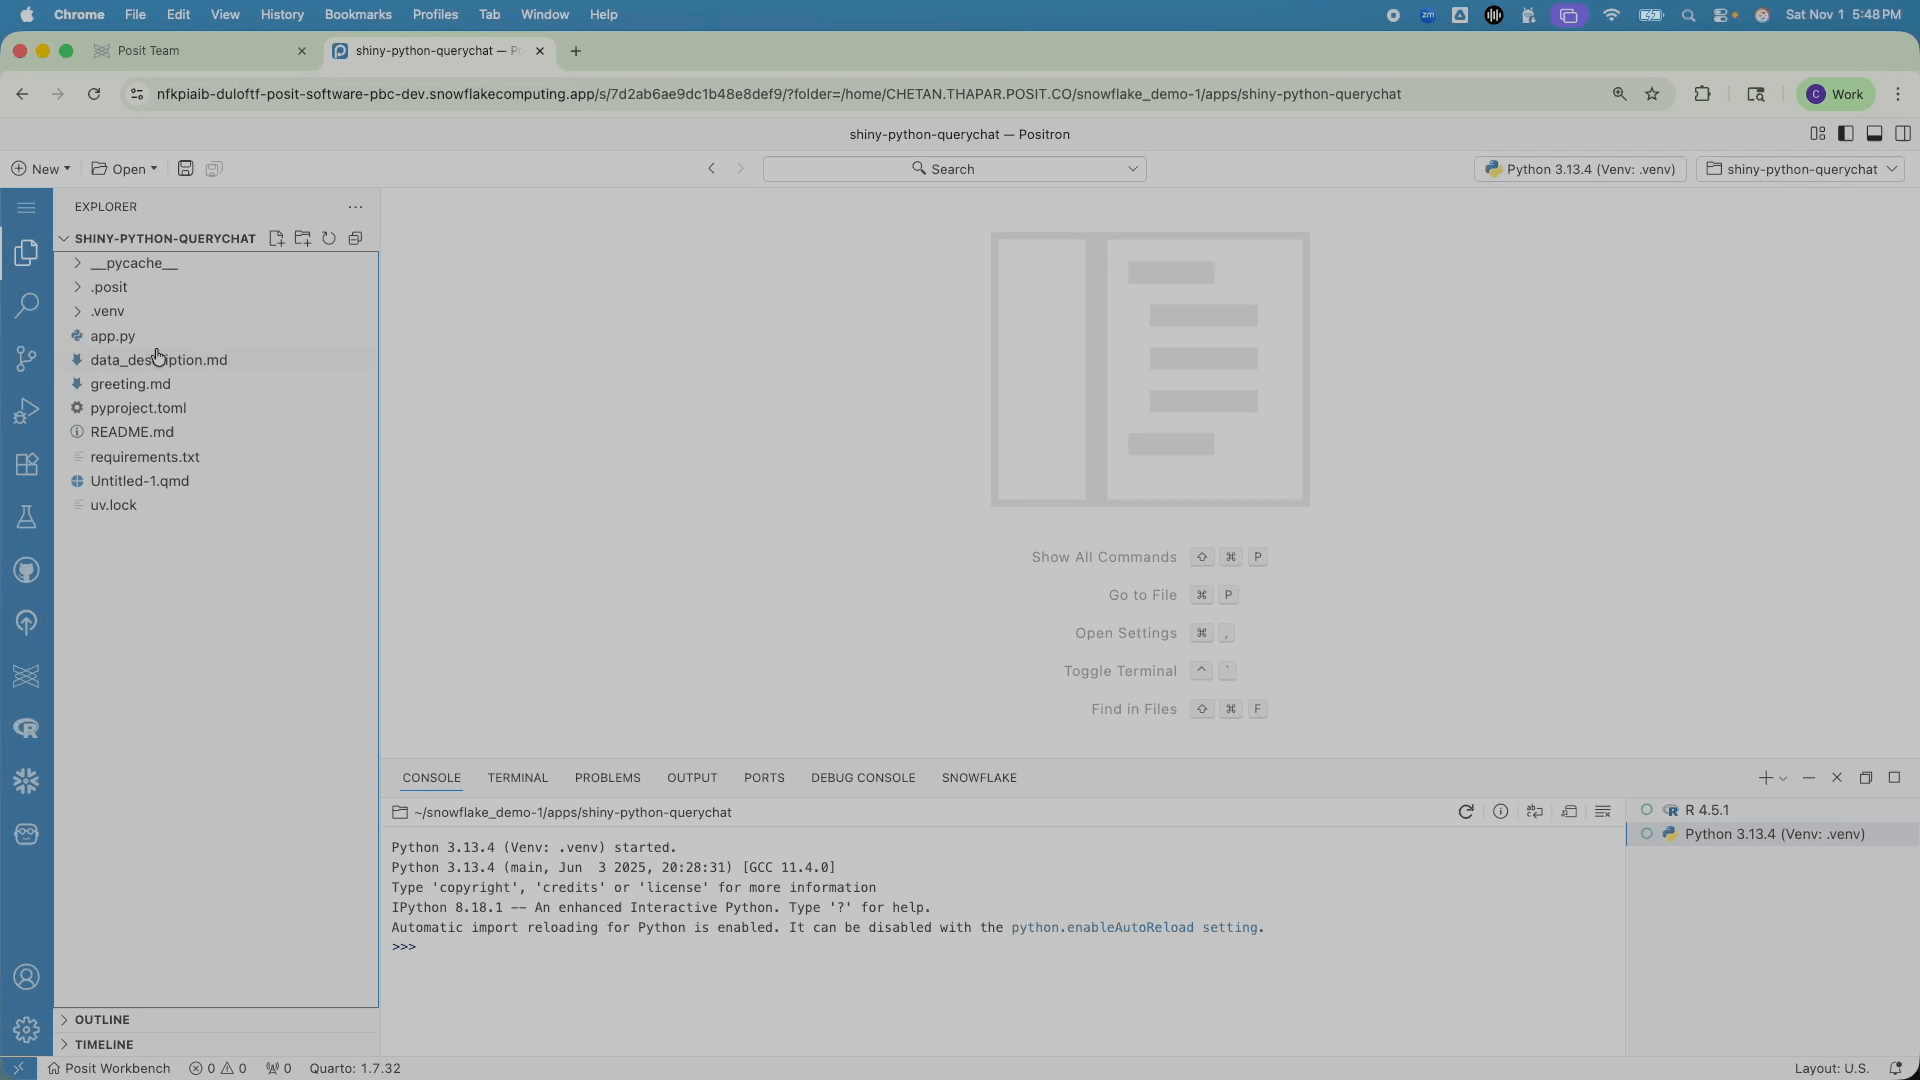The width and height of the screenshot is (1920, 1080).
Task: Click New File icon in Explorer header
Action: pos(277,238)
